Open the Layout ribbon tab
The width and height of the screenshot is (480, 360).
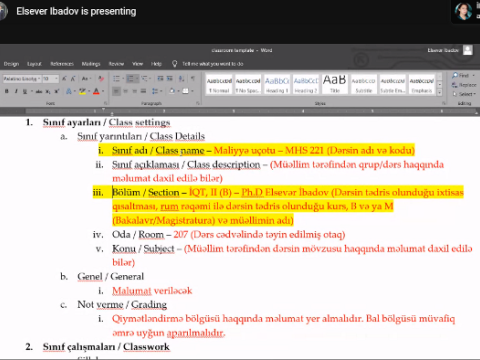34,64
